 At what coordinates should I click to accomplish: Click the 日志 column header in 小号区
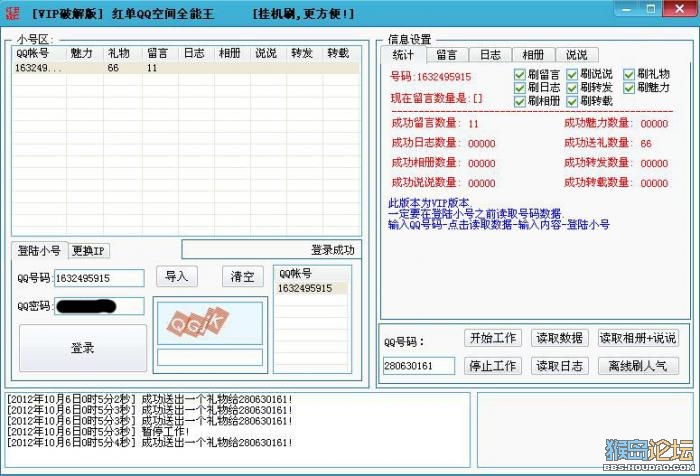click(x=196, y=53)
